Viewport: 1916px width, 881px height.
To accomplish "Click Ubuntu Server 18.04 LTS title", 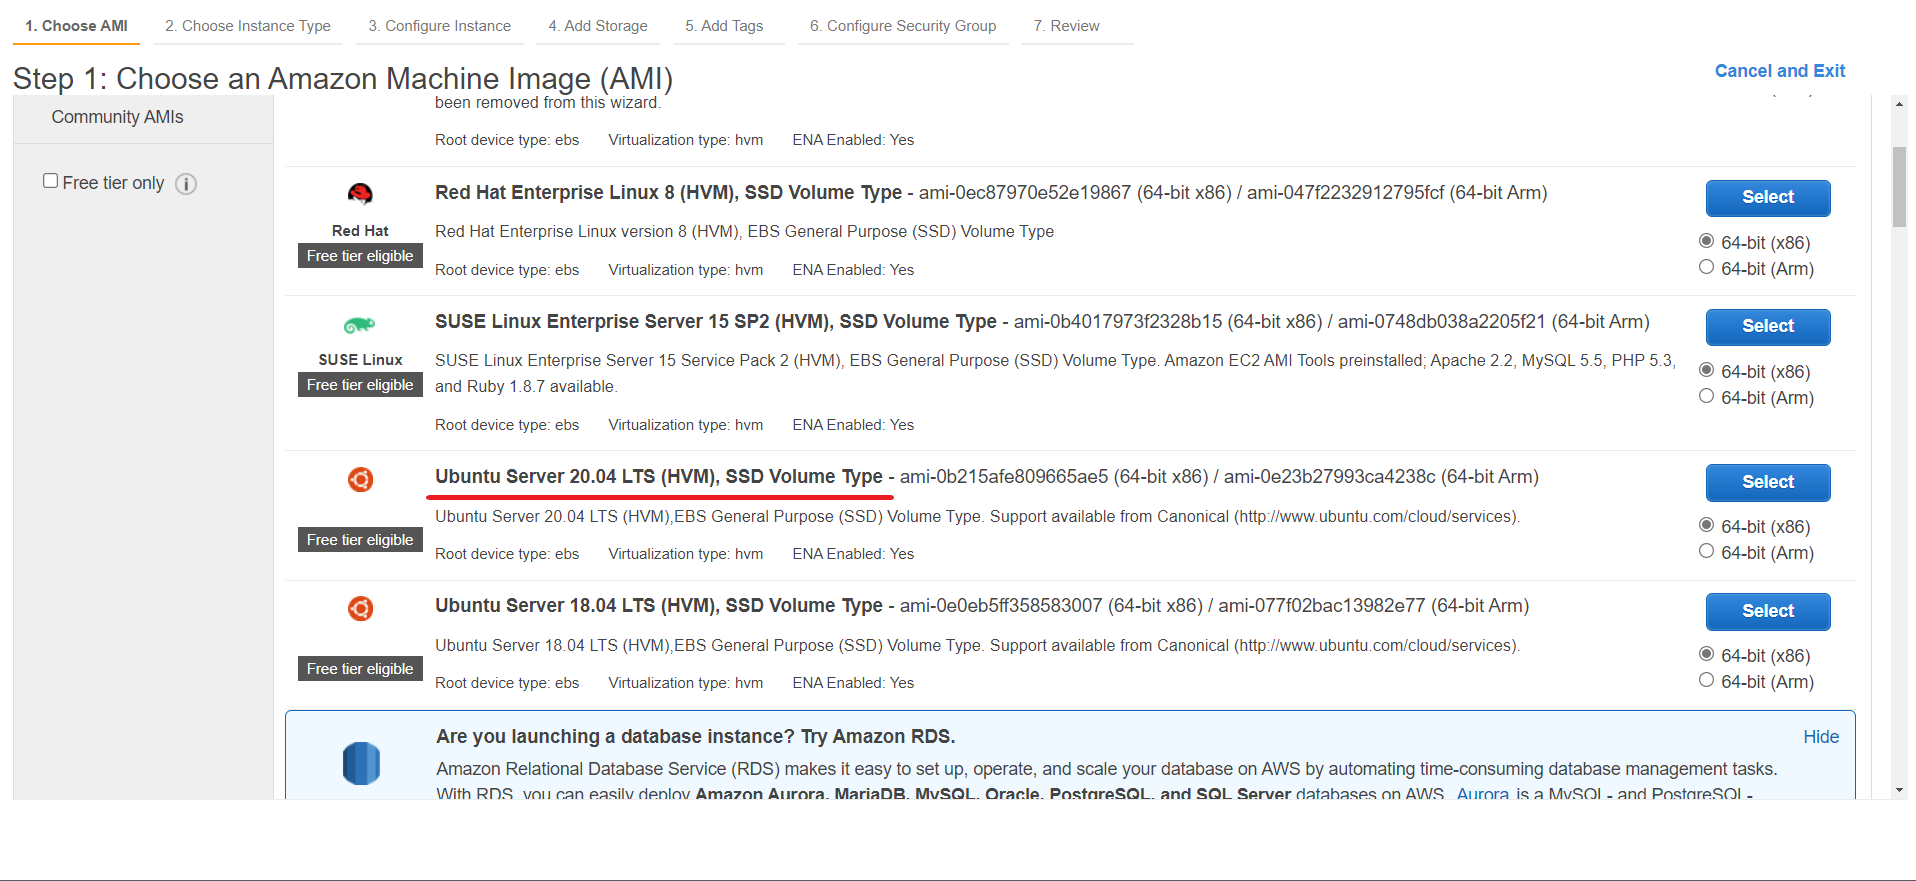I will pyautogui.click(x=659, y=606).
